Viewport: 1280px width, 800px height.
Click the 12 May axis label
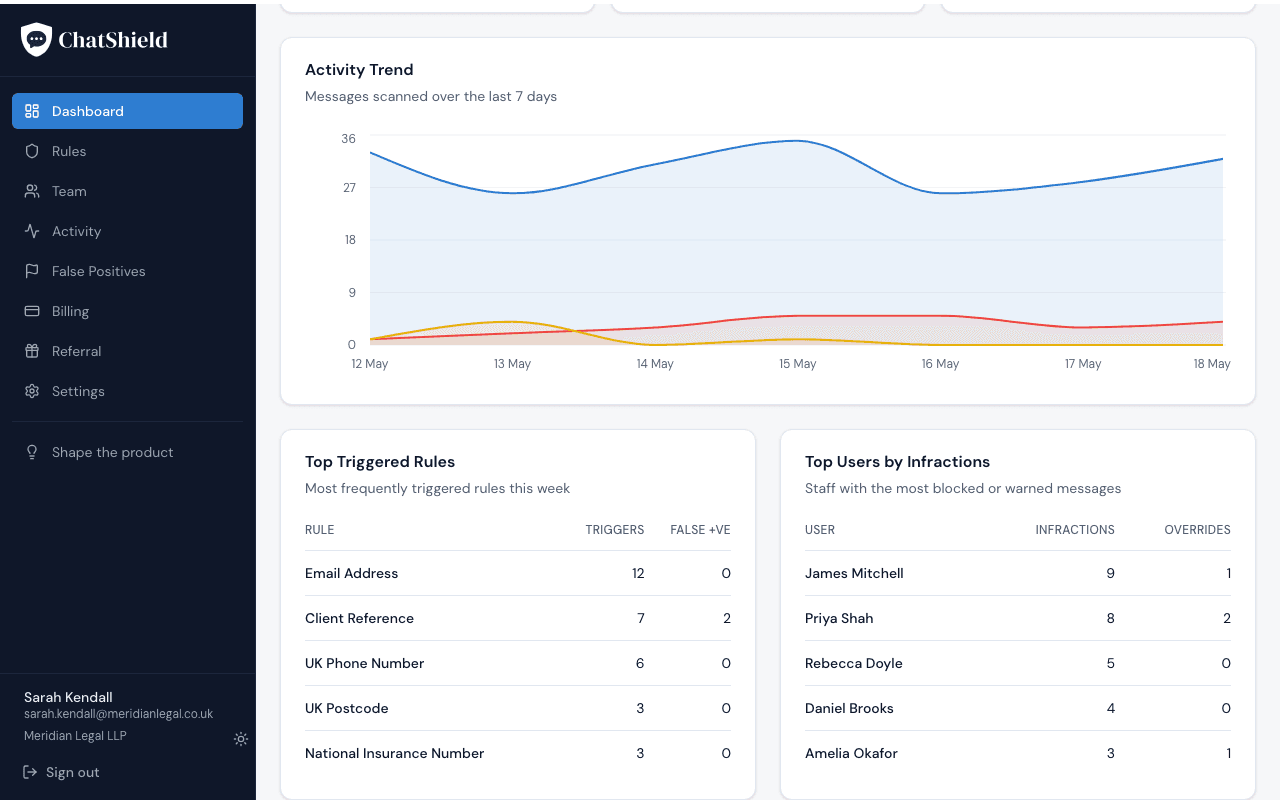pos(370,364)
